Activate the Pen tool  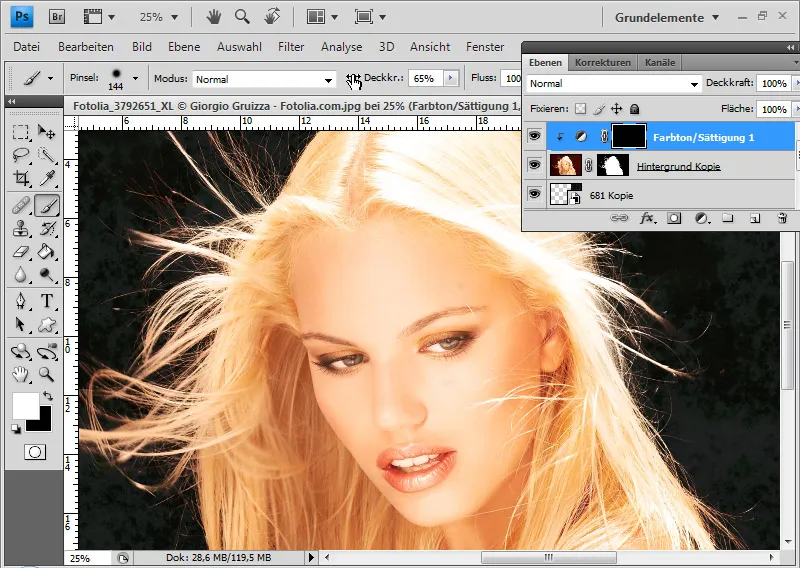[x=21, y=301]
